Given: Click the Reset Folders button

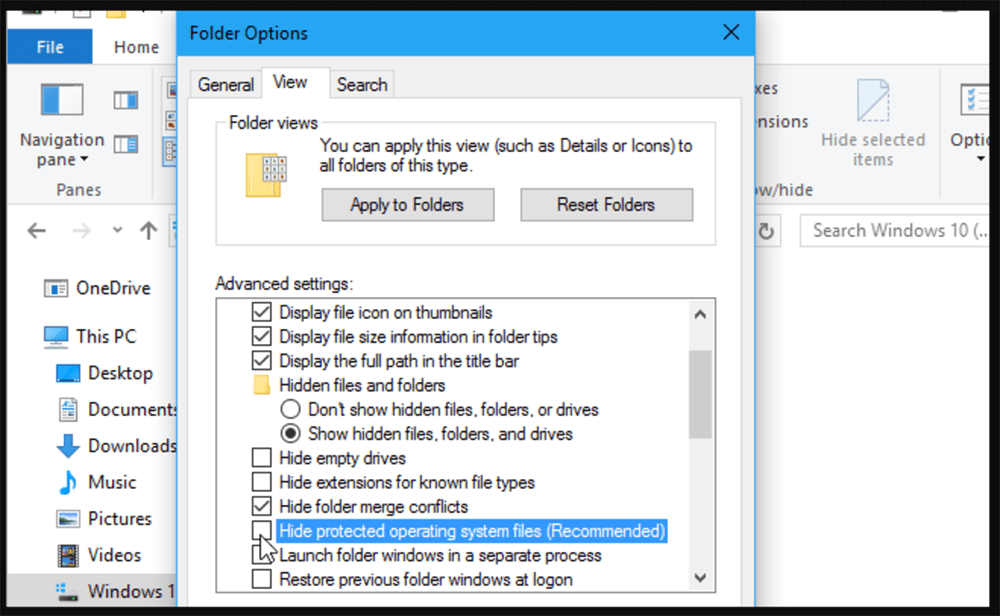Looking at the screenshot, I should [x=606, y=204].
